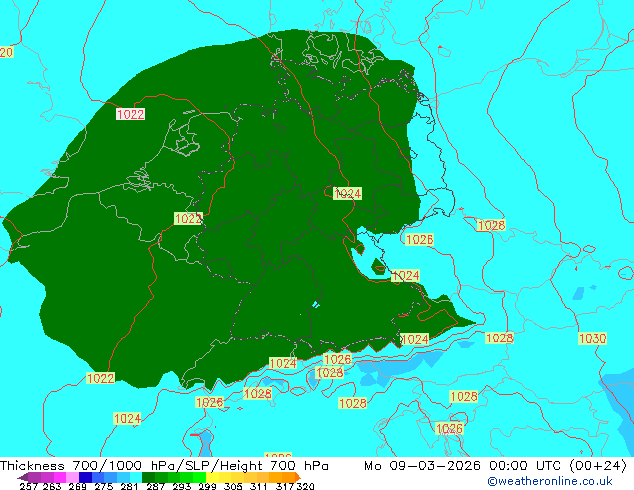Click the Height 700 hPa title text

coord(275,466)
